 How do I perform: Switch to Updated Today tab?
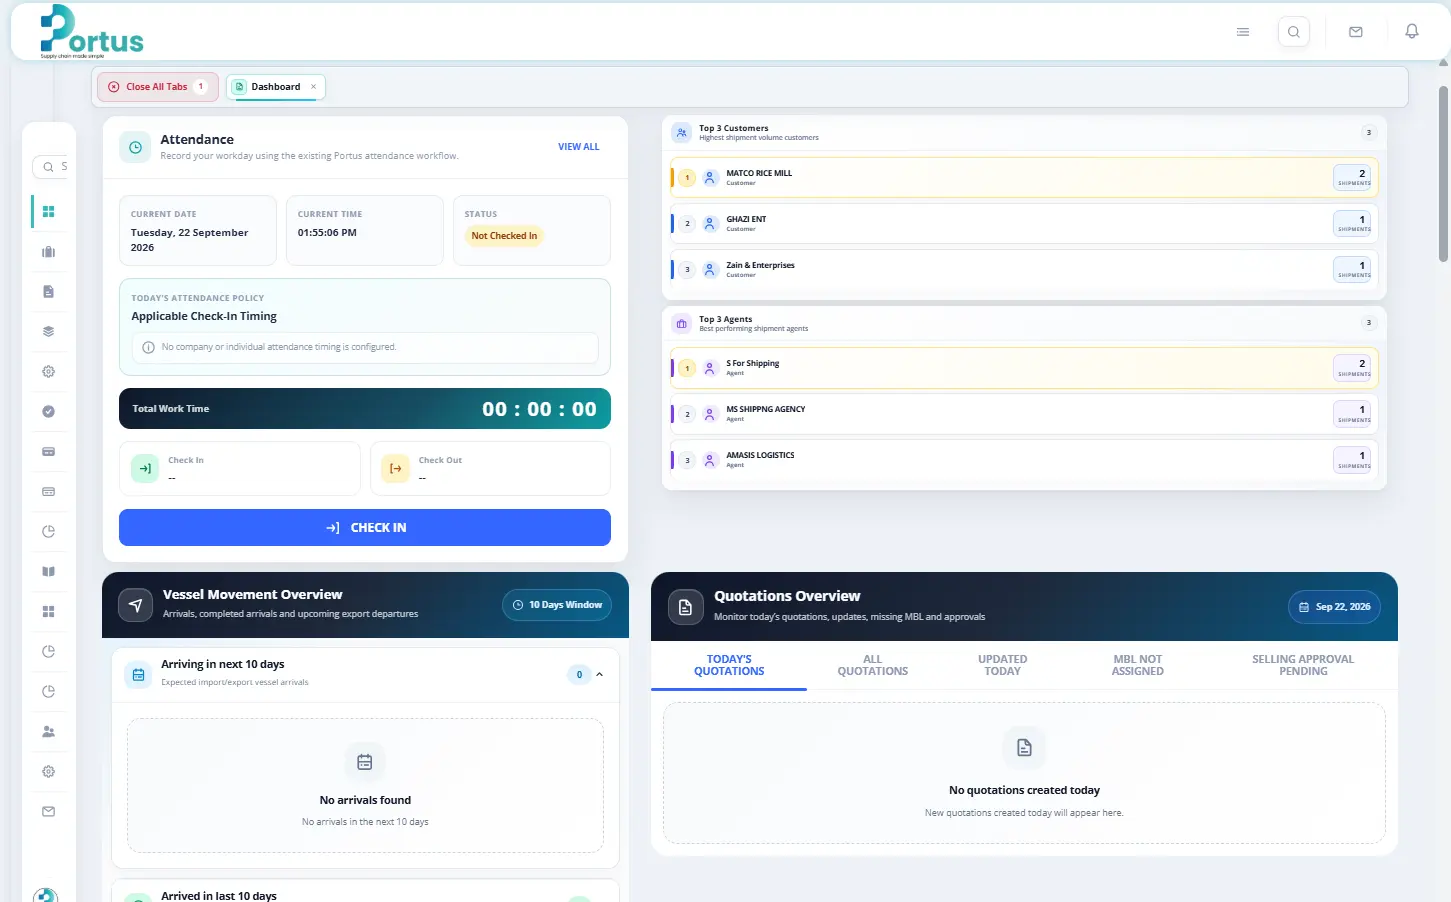pyautogui.click(x=1003, y=665)
